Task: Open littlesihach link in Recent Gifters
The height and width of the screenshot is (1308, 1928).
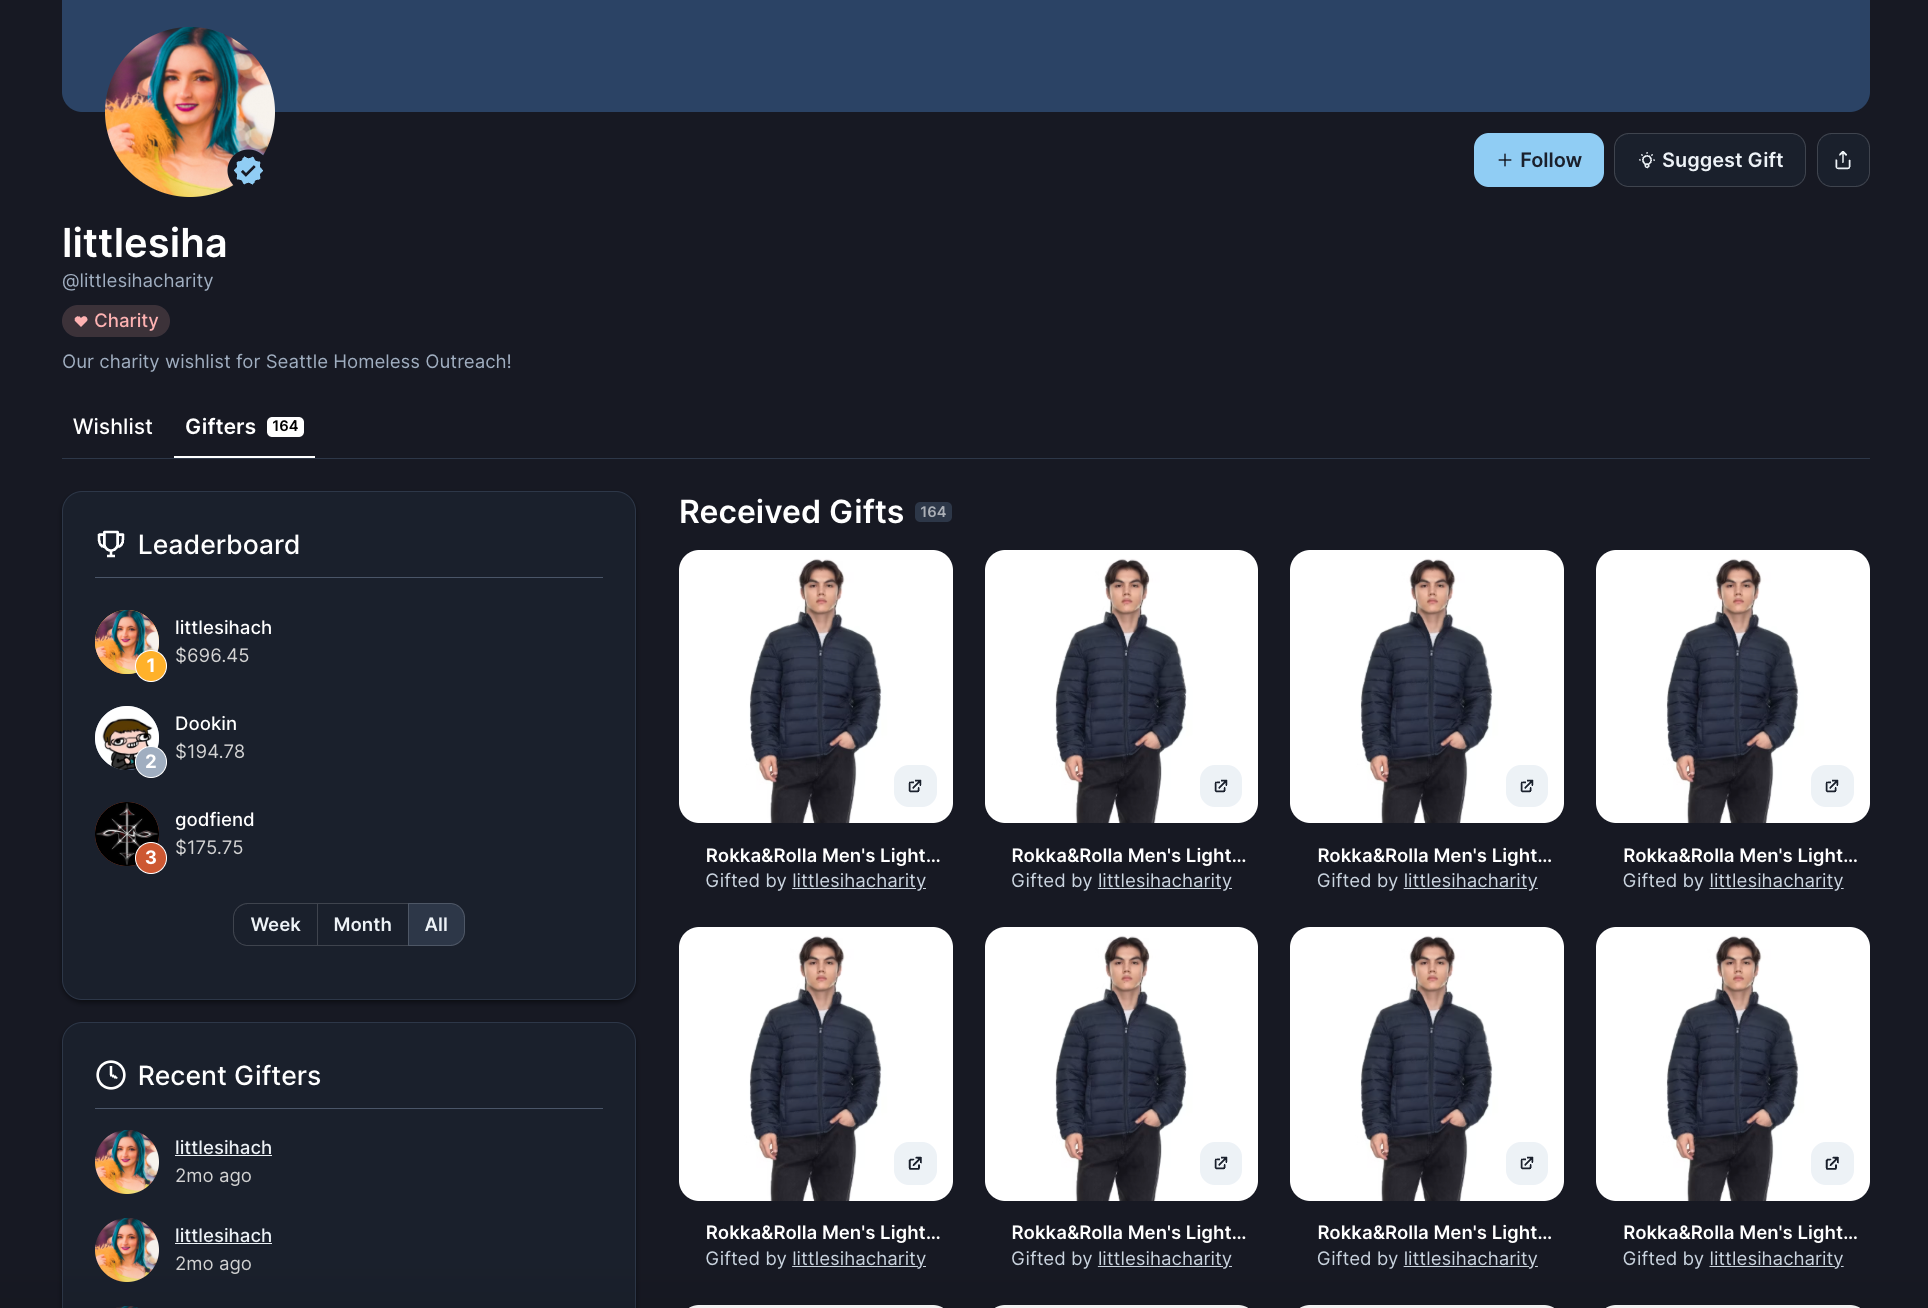Action: click(x=223, y=1148)
